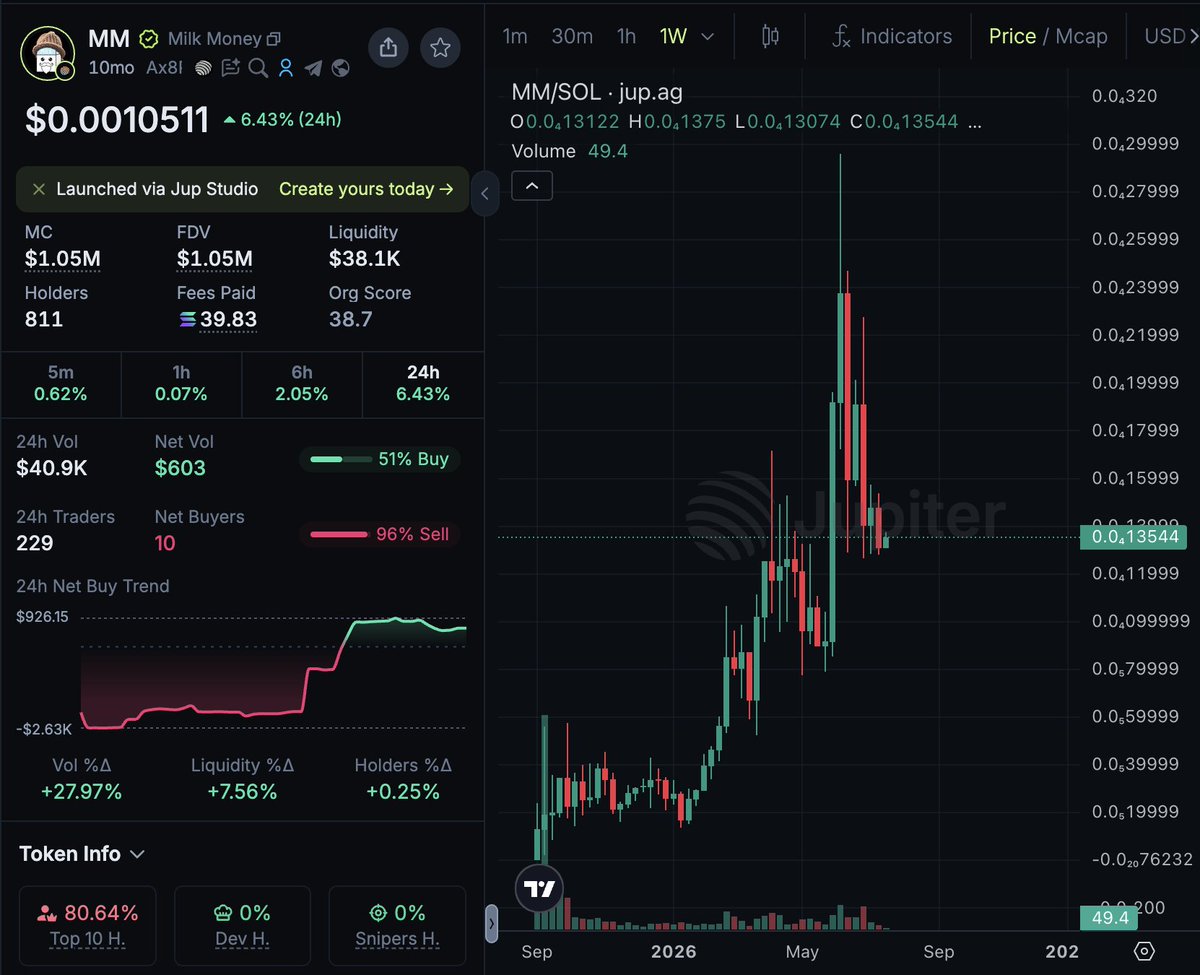The width and height of the screenshot is (1200, 975).
Task: Select the 6h stats tab
Action: (302, 383)
